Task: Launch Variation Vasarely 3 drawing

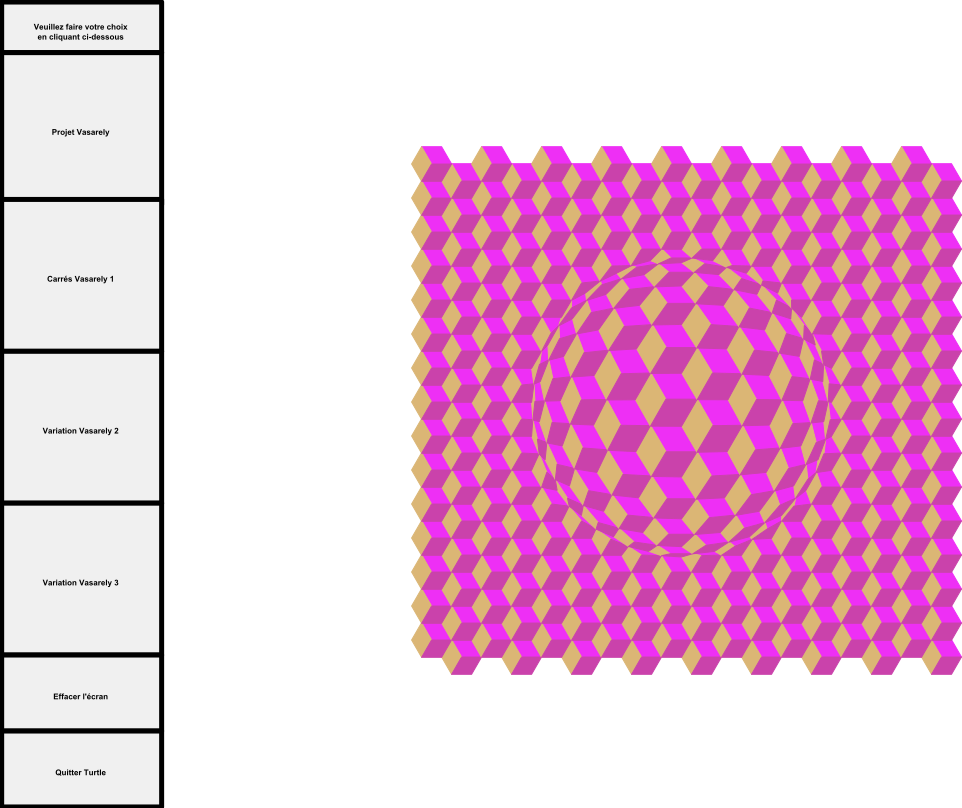Action: (81, 579)
